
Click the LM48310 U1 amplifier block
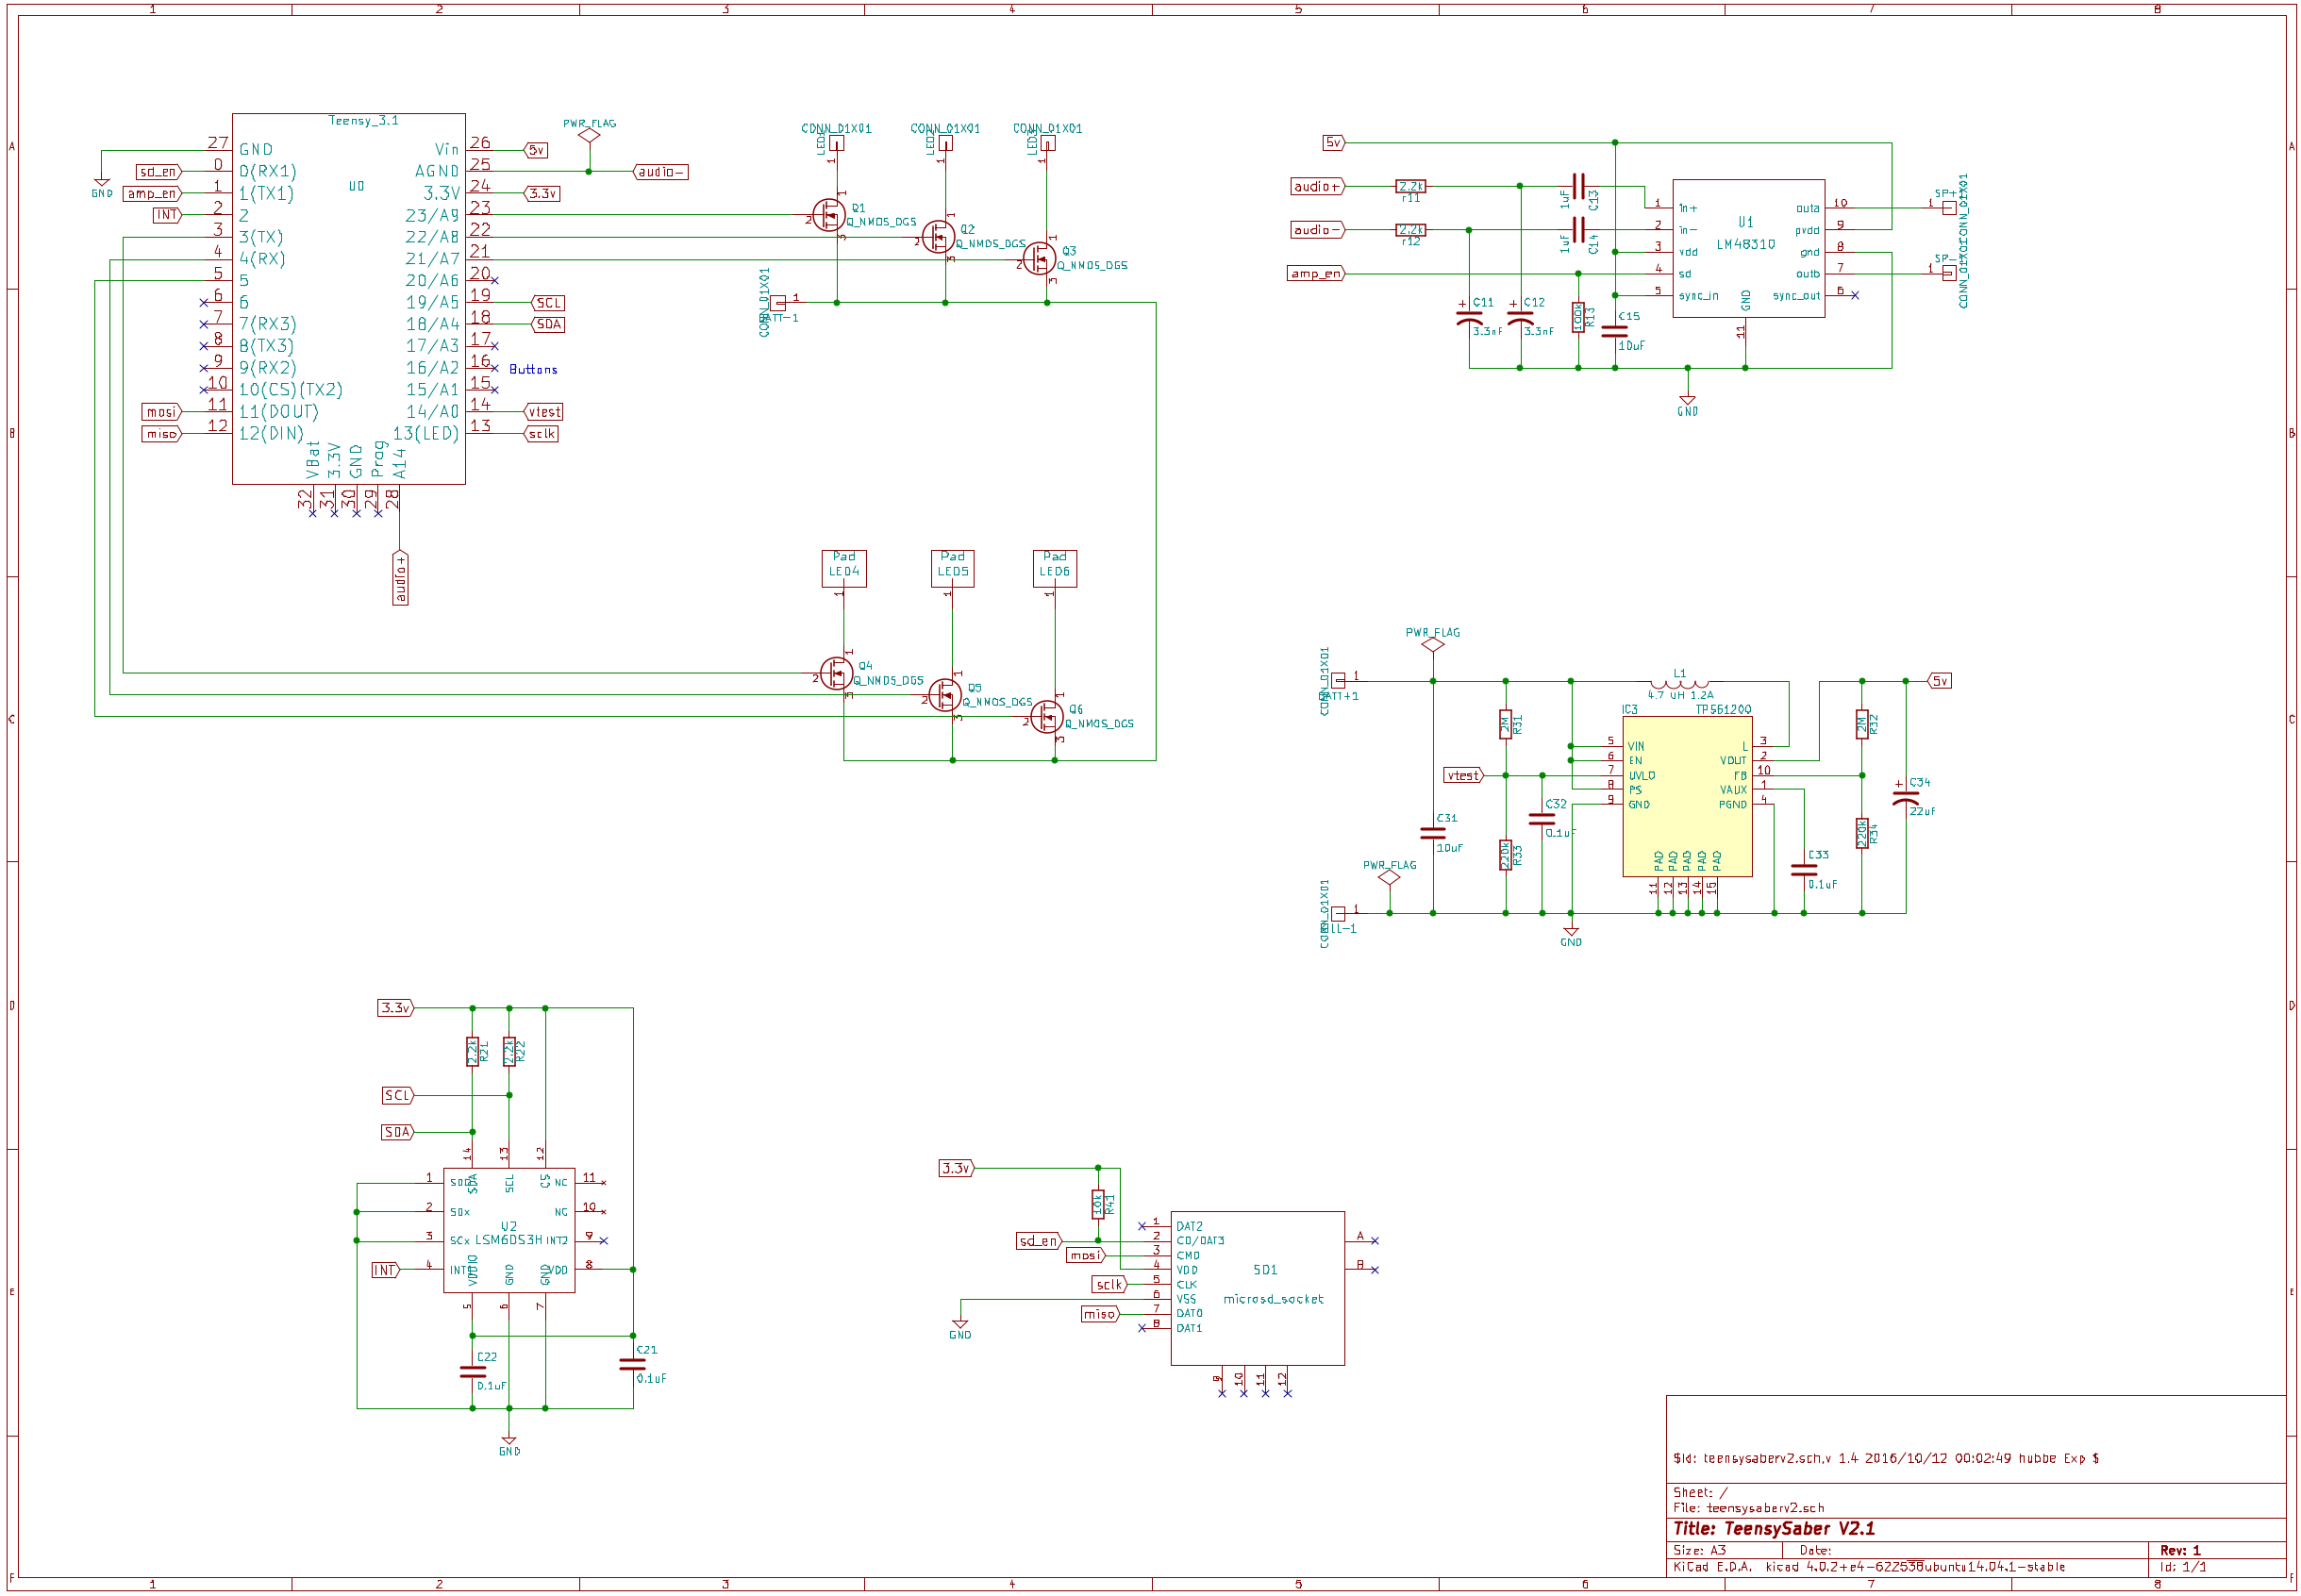[1748, 249]
